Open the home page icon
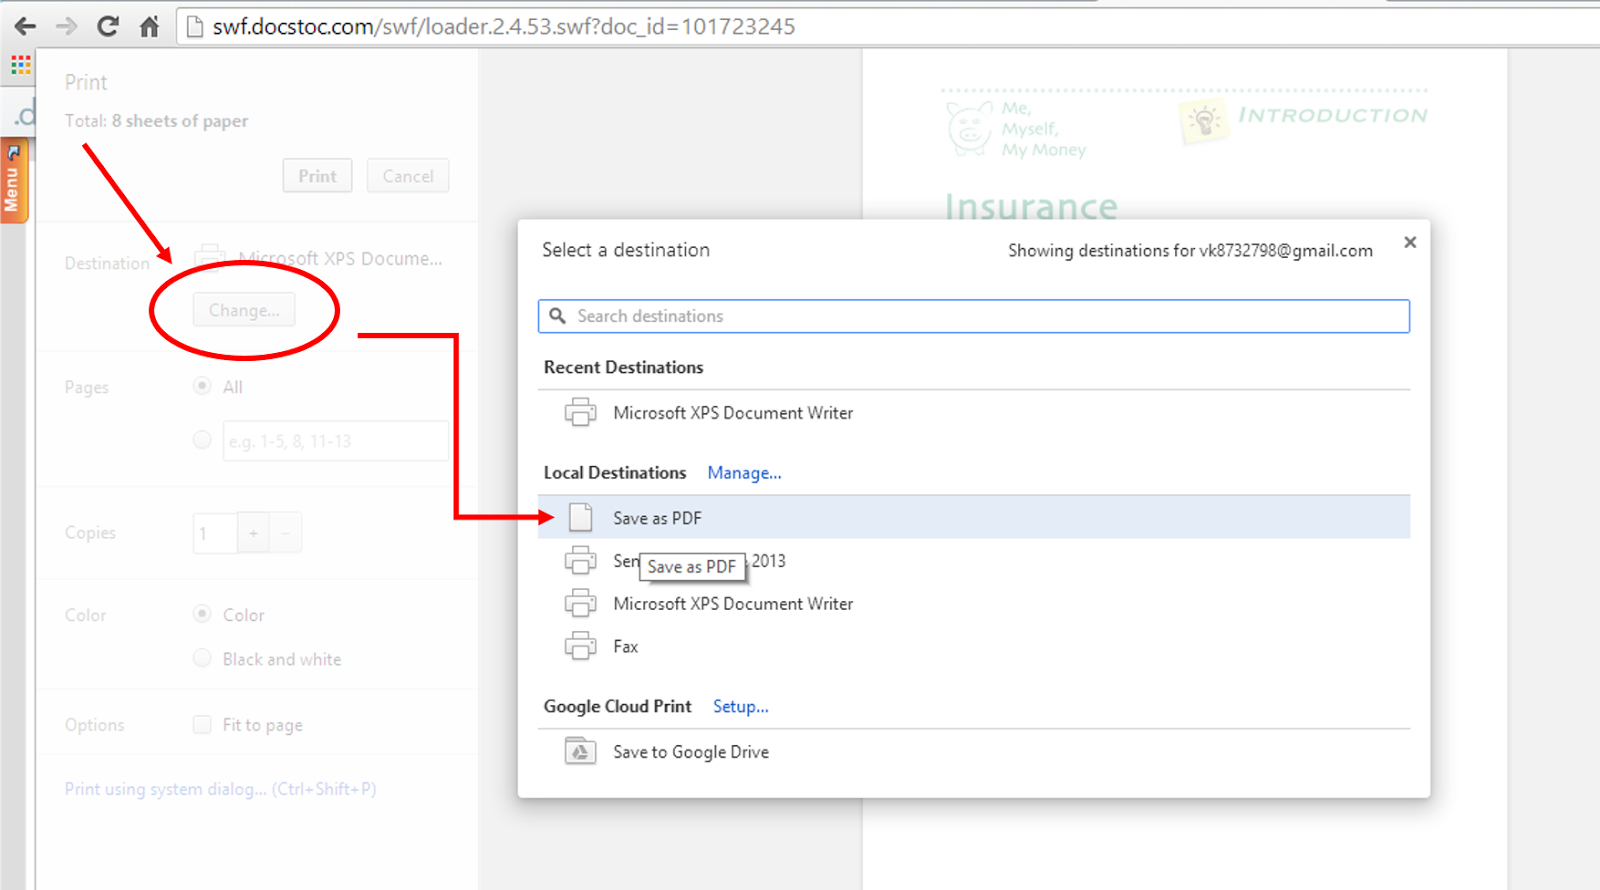Image resolution: width=1600 pixels, height=890 pixels. pyautogui.click(x=149, y=27)
